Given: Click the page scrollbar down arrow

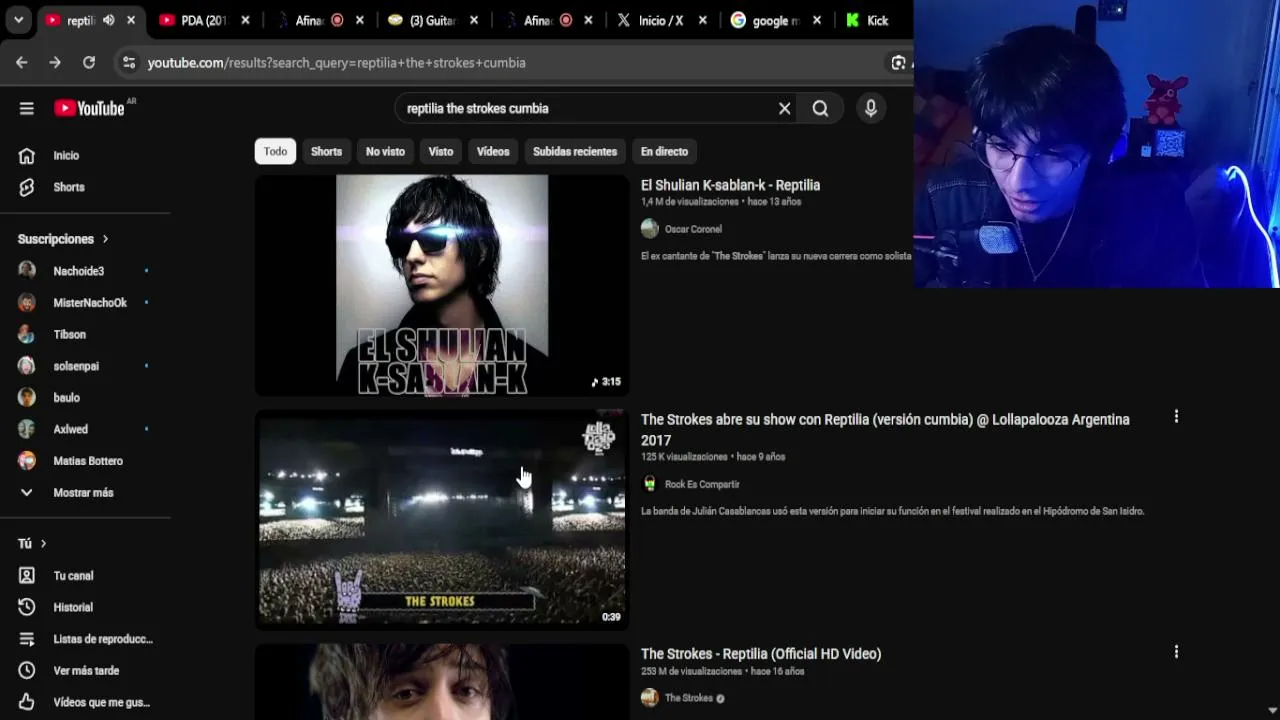Looking at the screenshot, I should [1272, 711].
